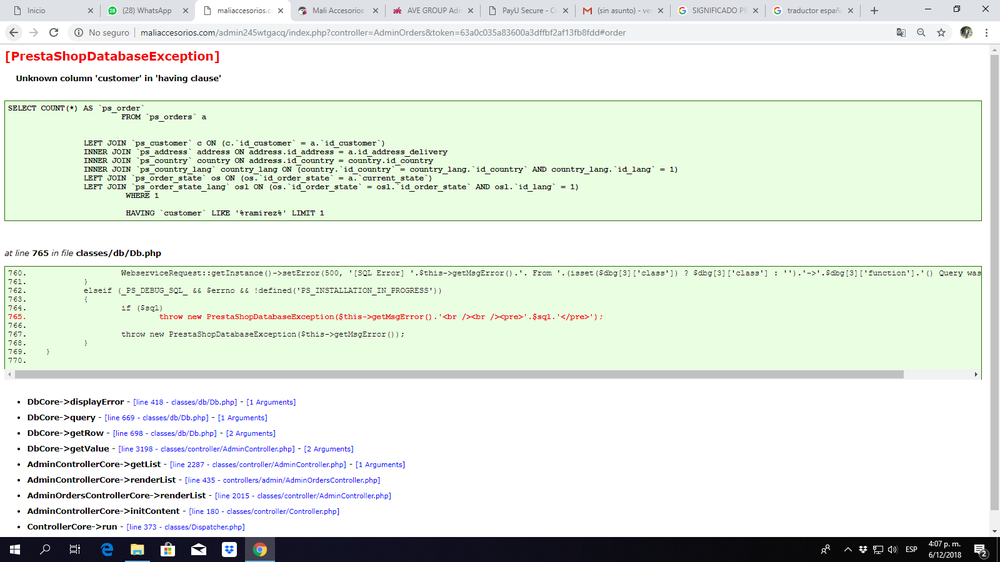Focus the address bar URL
This screenshot has width=1000, height=562.
click(383, 33)
